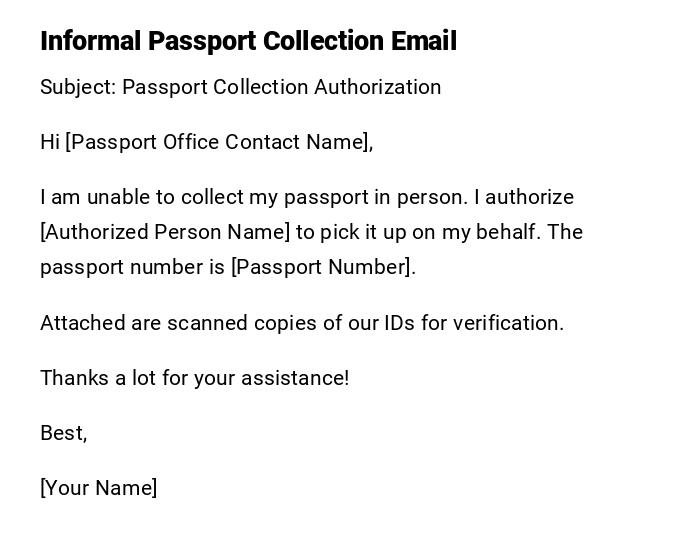The height and width of the screenshot is (550, 700).
Task: Click the text "passport number is"
Action: 132,267
